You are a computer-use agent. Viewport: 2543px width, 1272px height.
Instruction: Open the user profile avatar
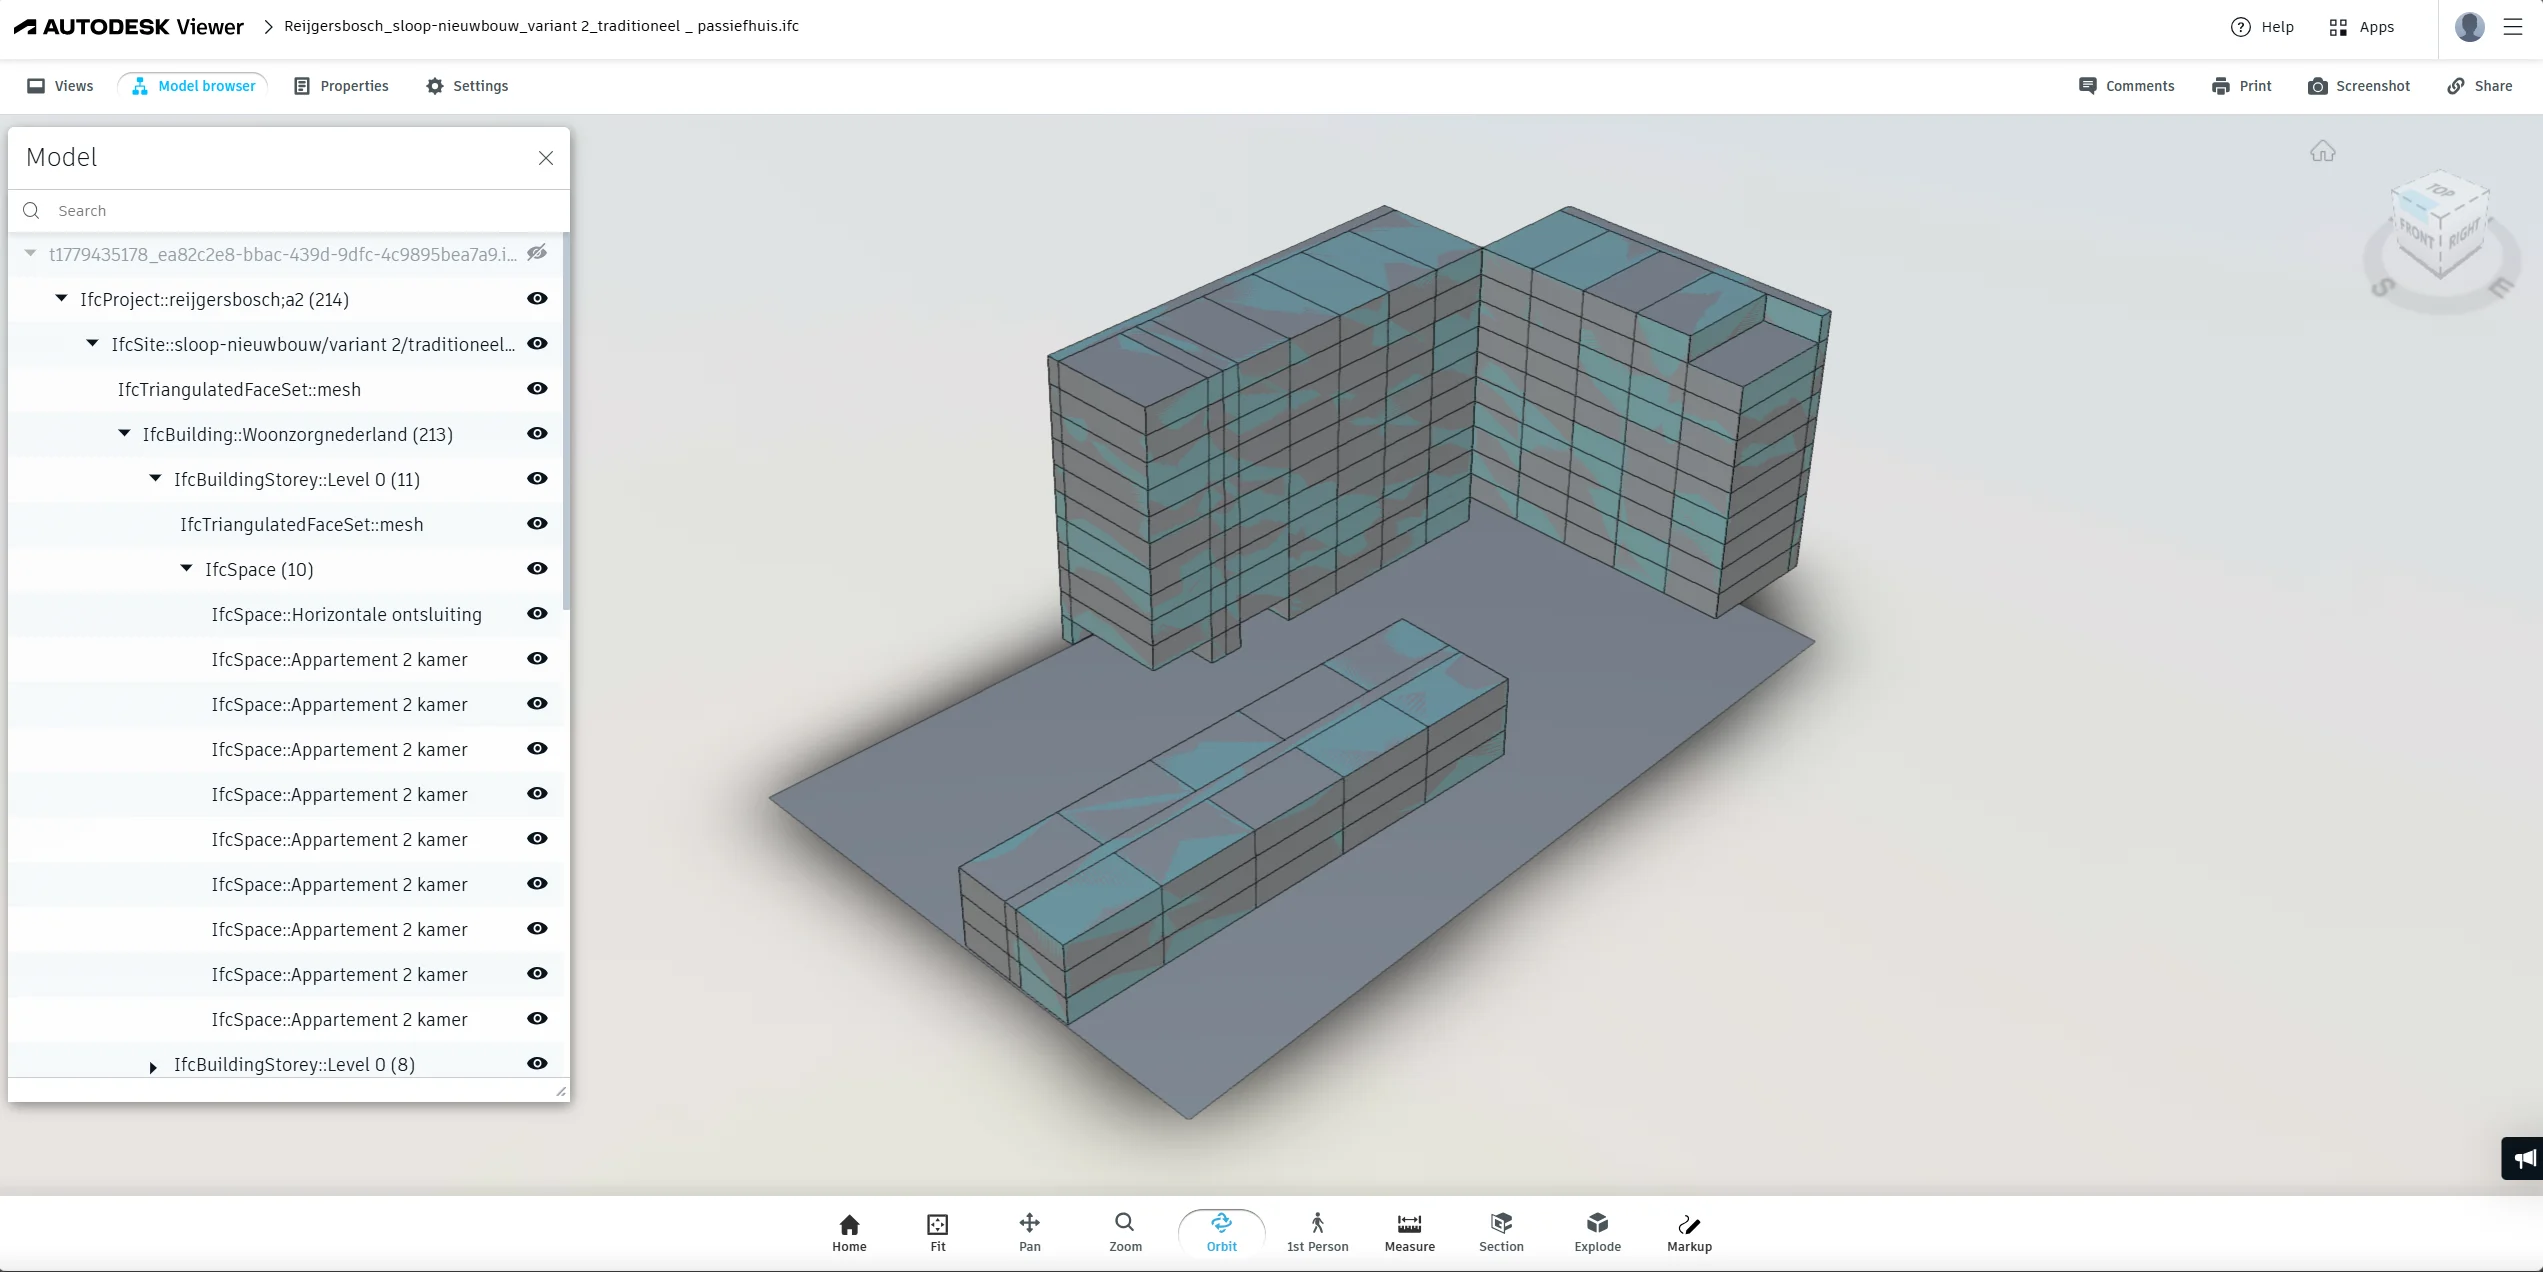(2469, 27)
